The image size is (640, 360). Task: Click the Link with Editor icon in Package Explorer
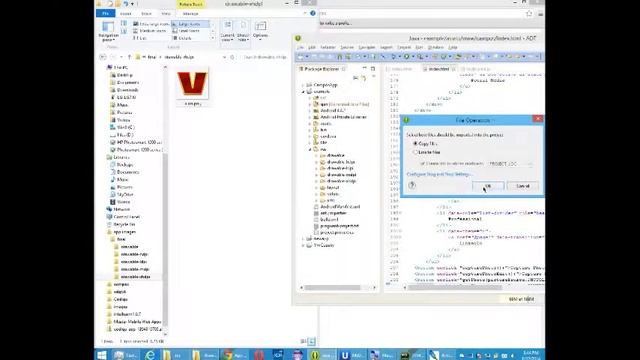tap(363, 78)
